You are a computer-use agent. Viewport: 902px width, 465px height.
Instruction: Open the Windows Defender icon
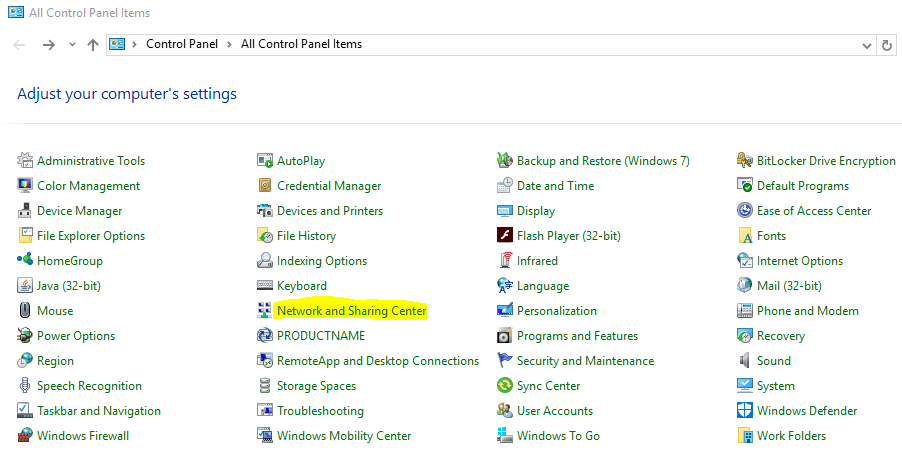(x=745, y=411)
